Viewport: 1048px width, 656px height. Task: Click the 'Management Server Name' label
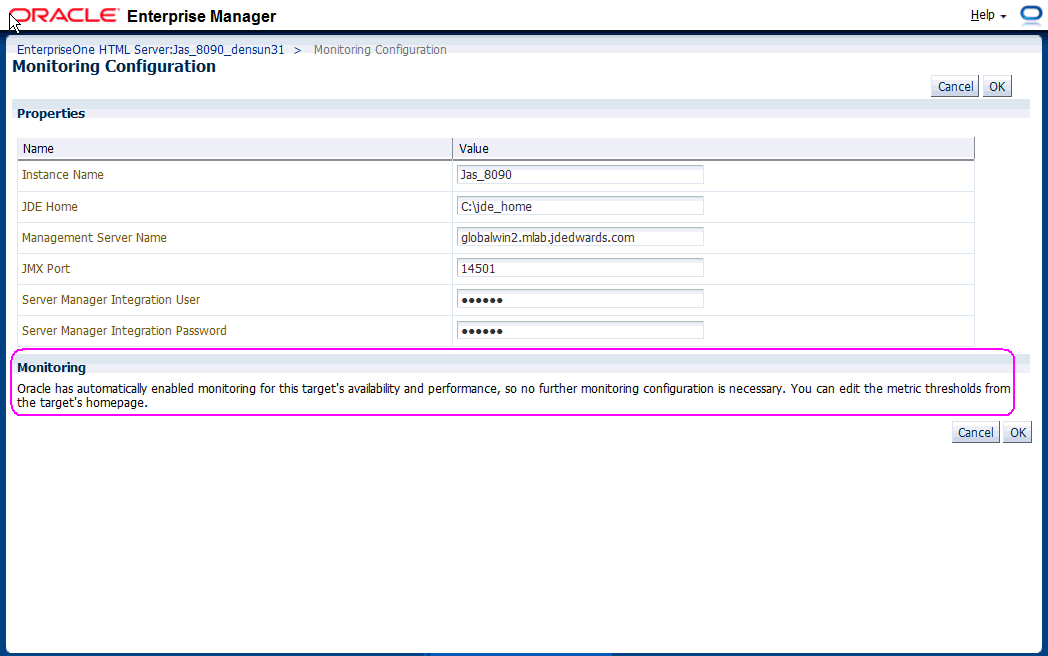click(x=94, y=237)
